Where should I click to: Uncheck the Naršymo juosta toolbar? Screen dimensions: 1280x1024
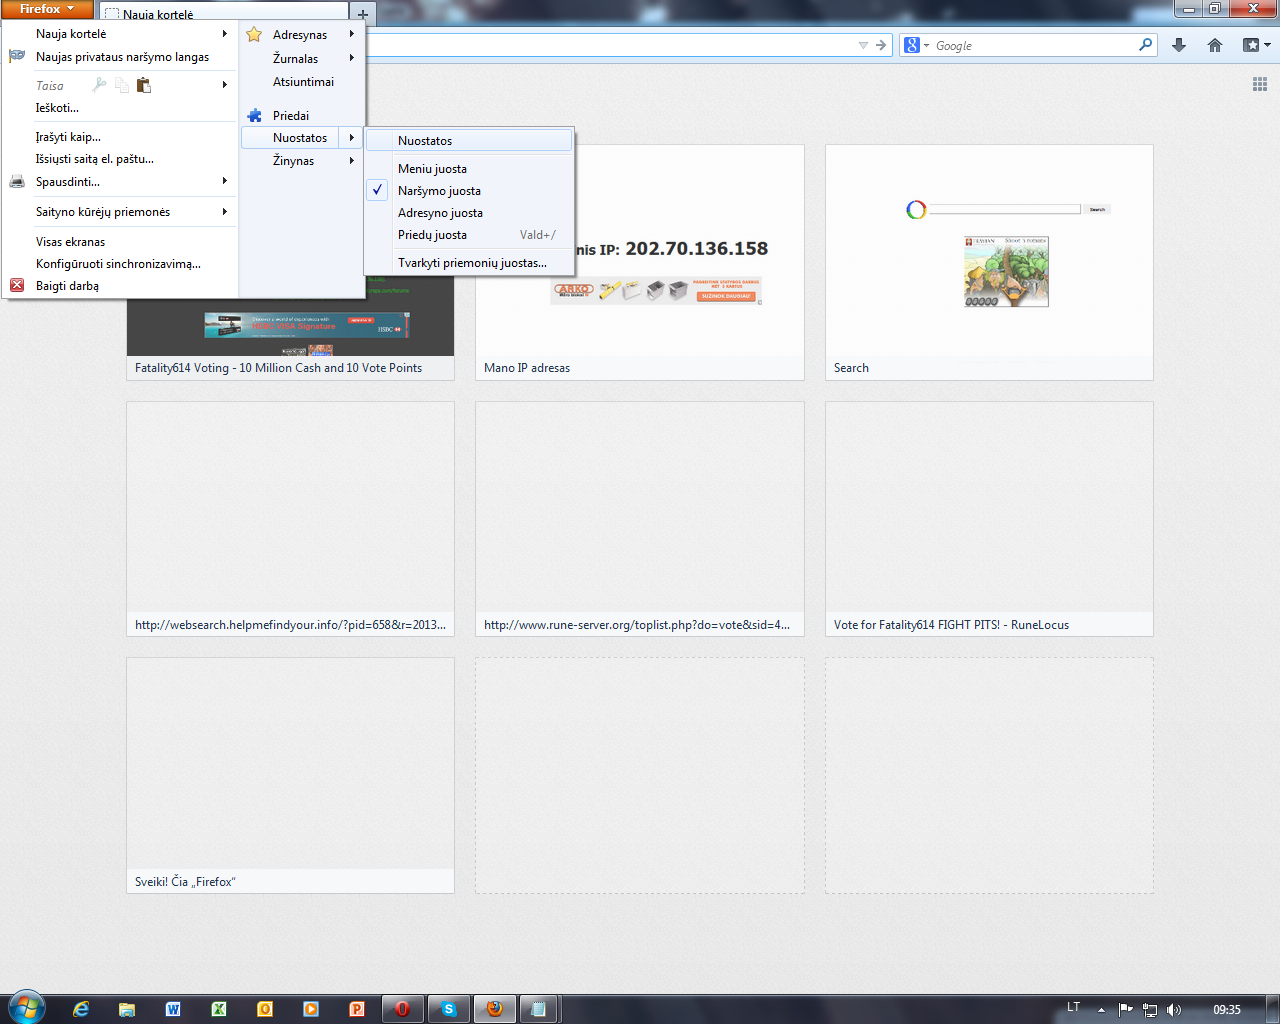pyautogui.click(x=469, y=191)
